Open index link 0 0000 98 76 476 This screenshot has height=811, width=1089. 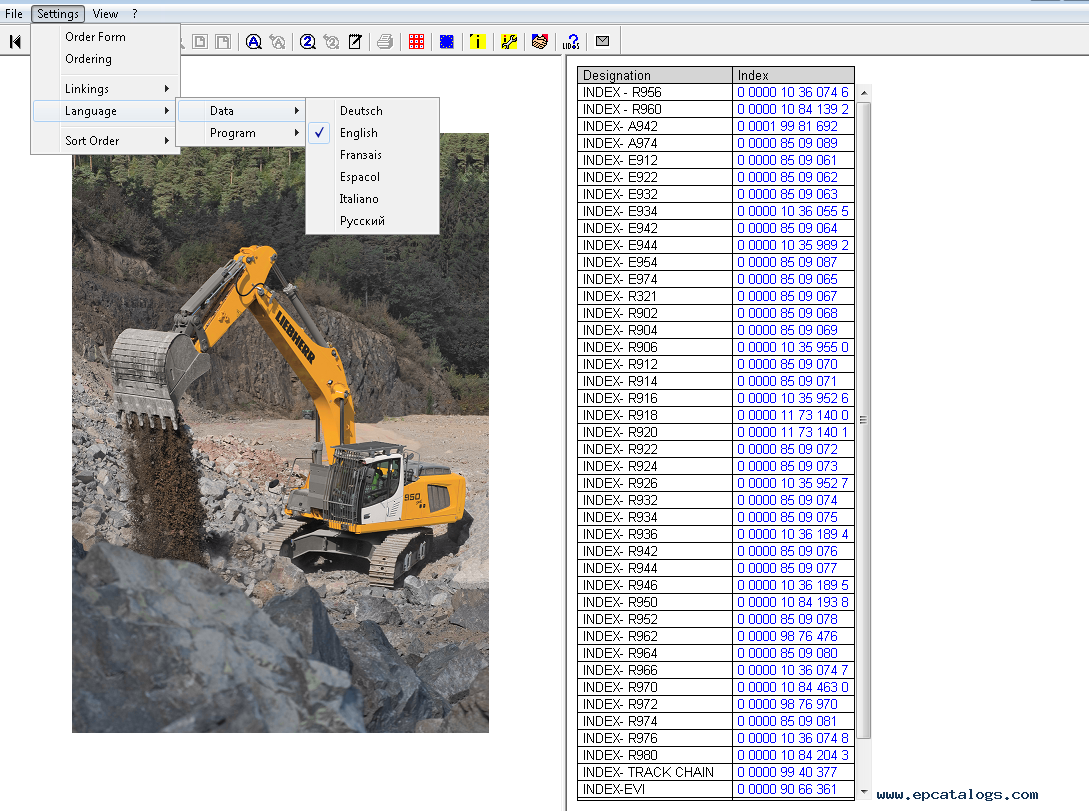(x=787, y=636)
